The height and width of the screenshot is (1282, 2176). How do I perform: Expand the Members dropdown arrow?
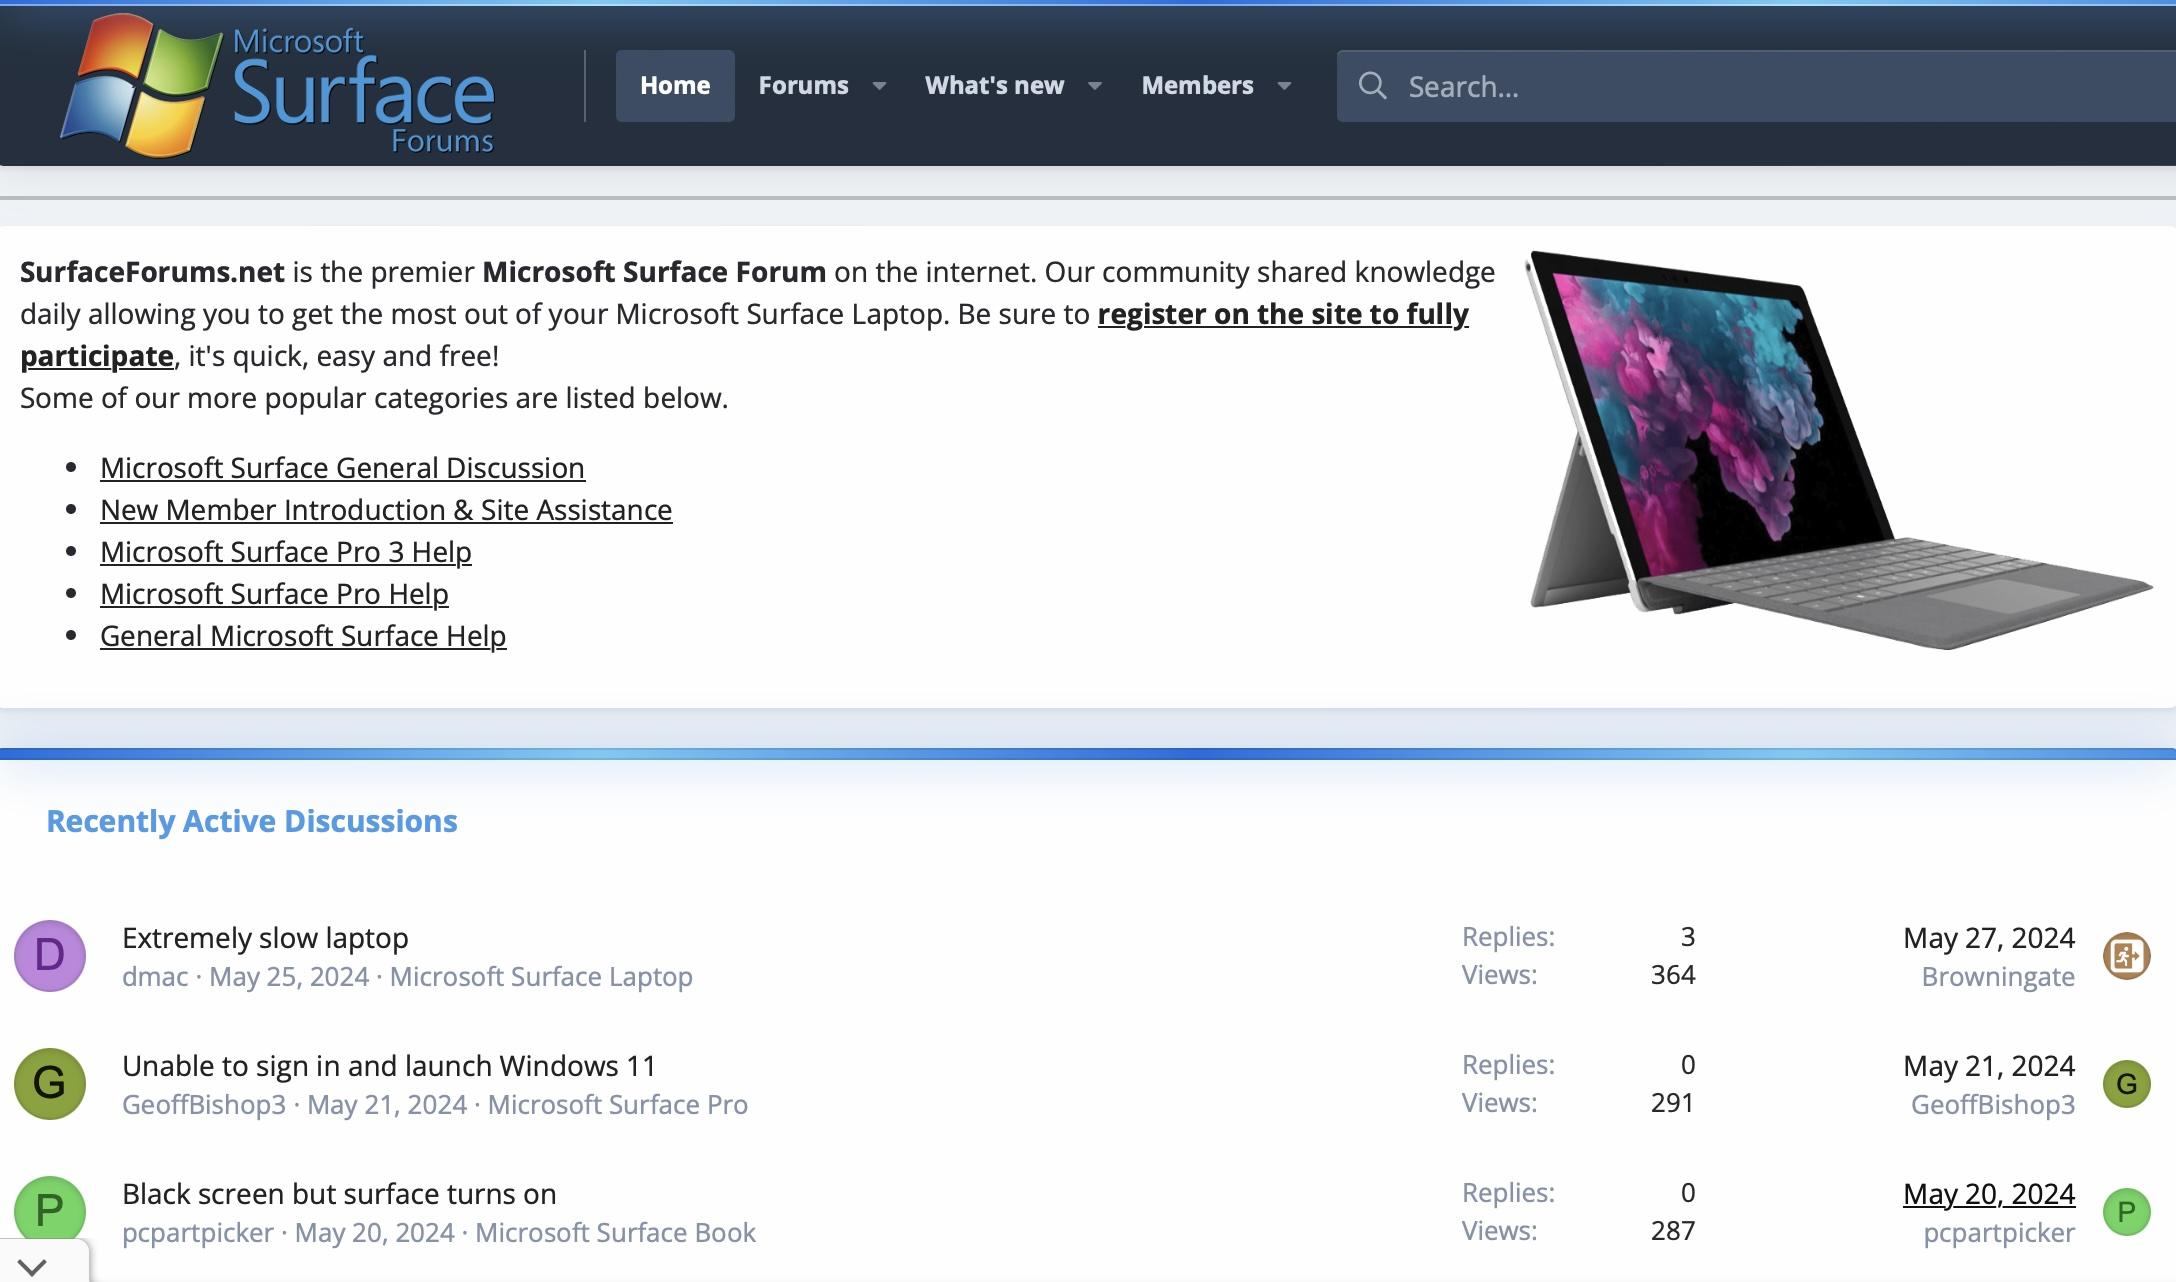(x=1284, y=86)
